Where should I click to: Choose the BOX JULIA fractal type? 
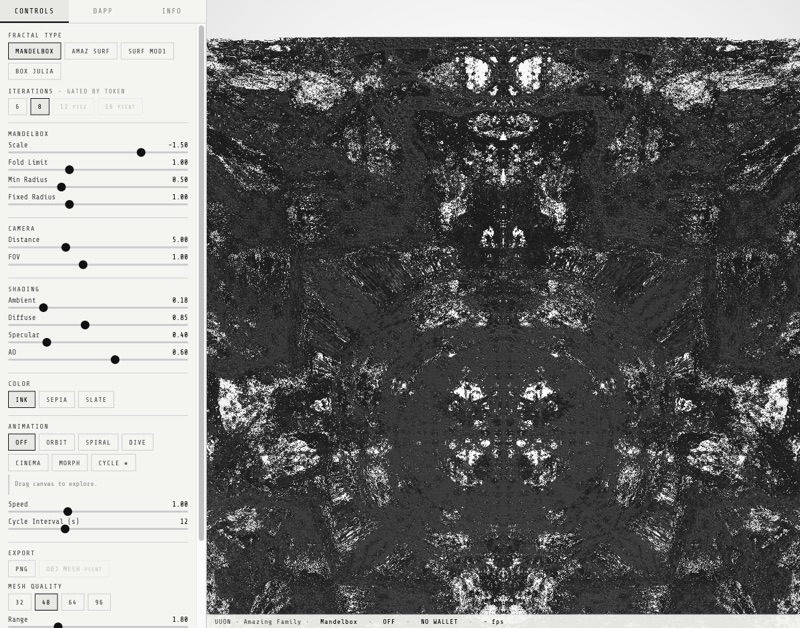pyautogui.click(x=35, y=71)
